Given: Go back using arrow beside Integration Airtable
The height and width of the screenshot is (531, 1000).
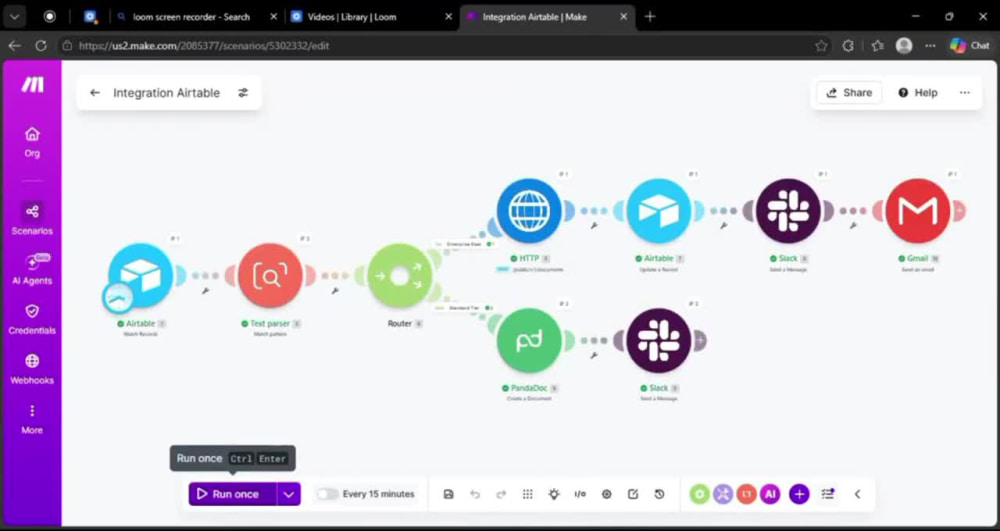Looking at the screenshot, I should click(x=95, y=92).
